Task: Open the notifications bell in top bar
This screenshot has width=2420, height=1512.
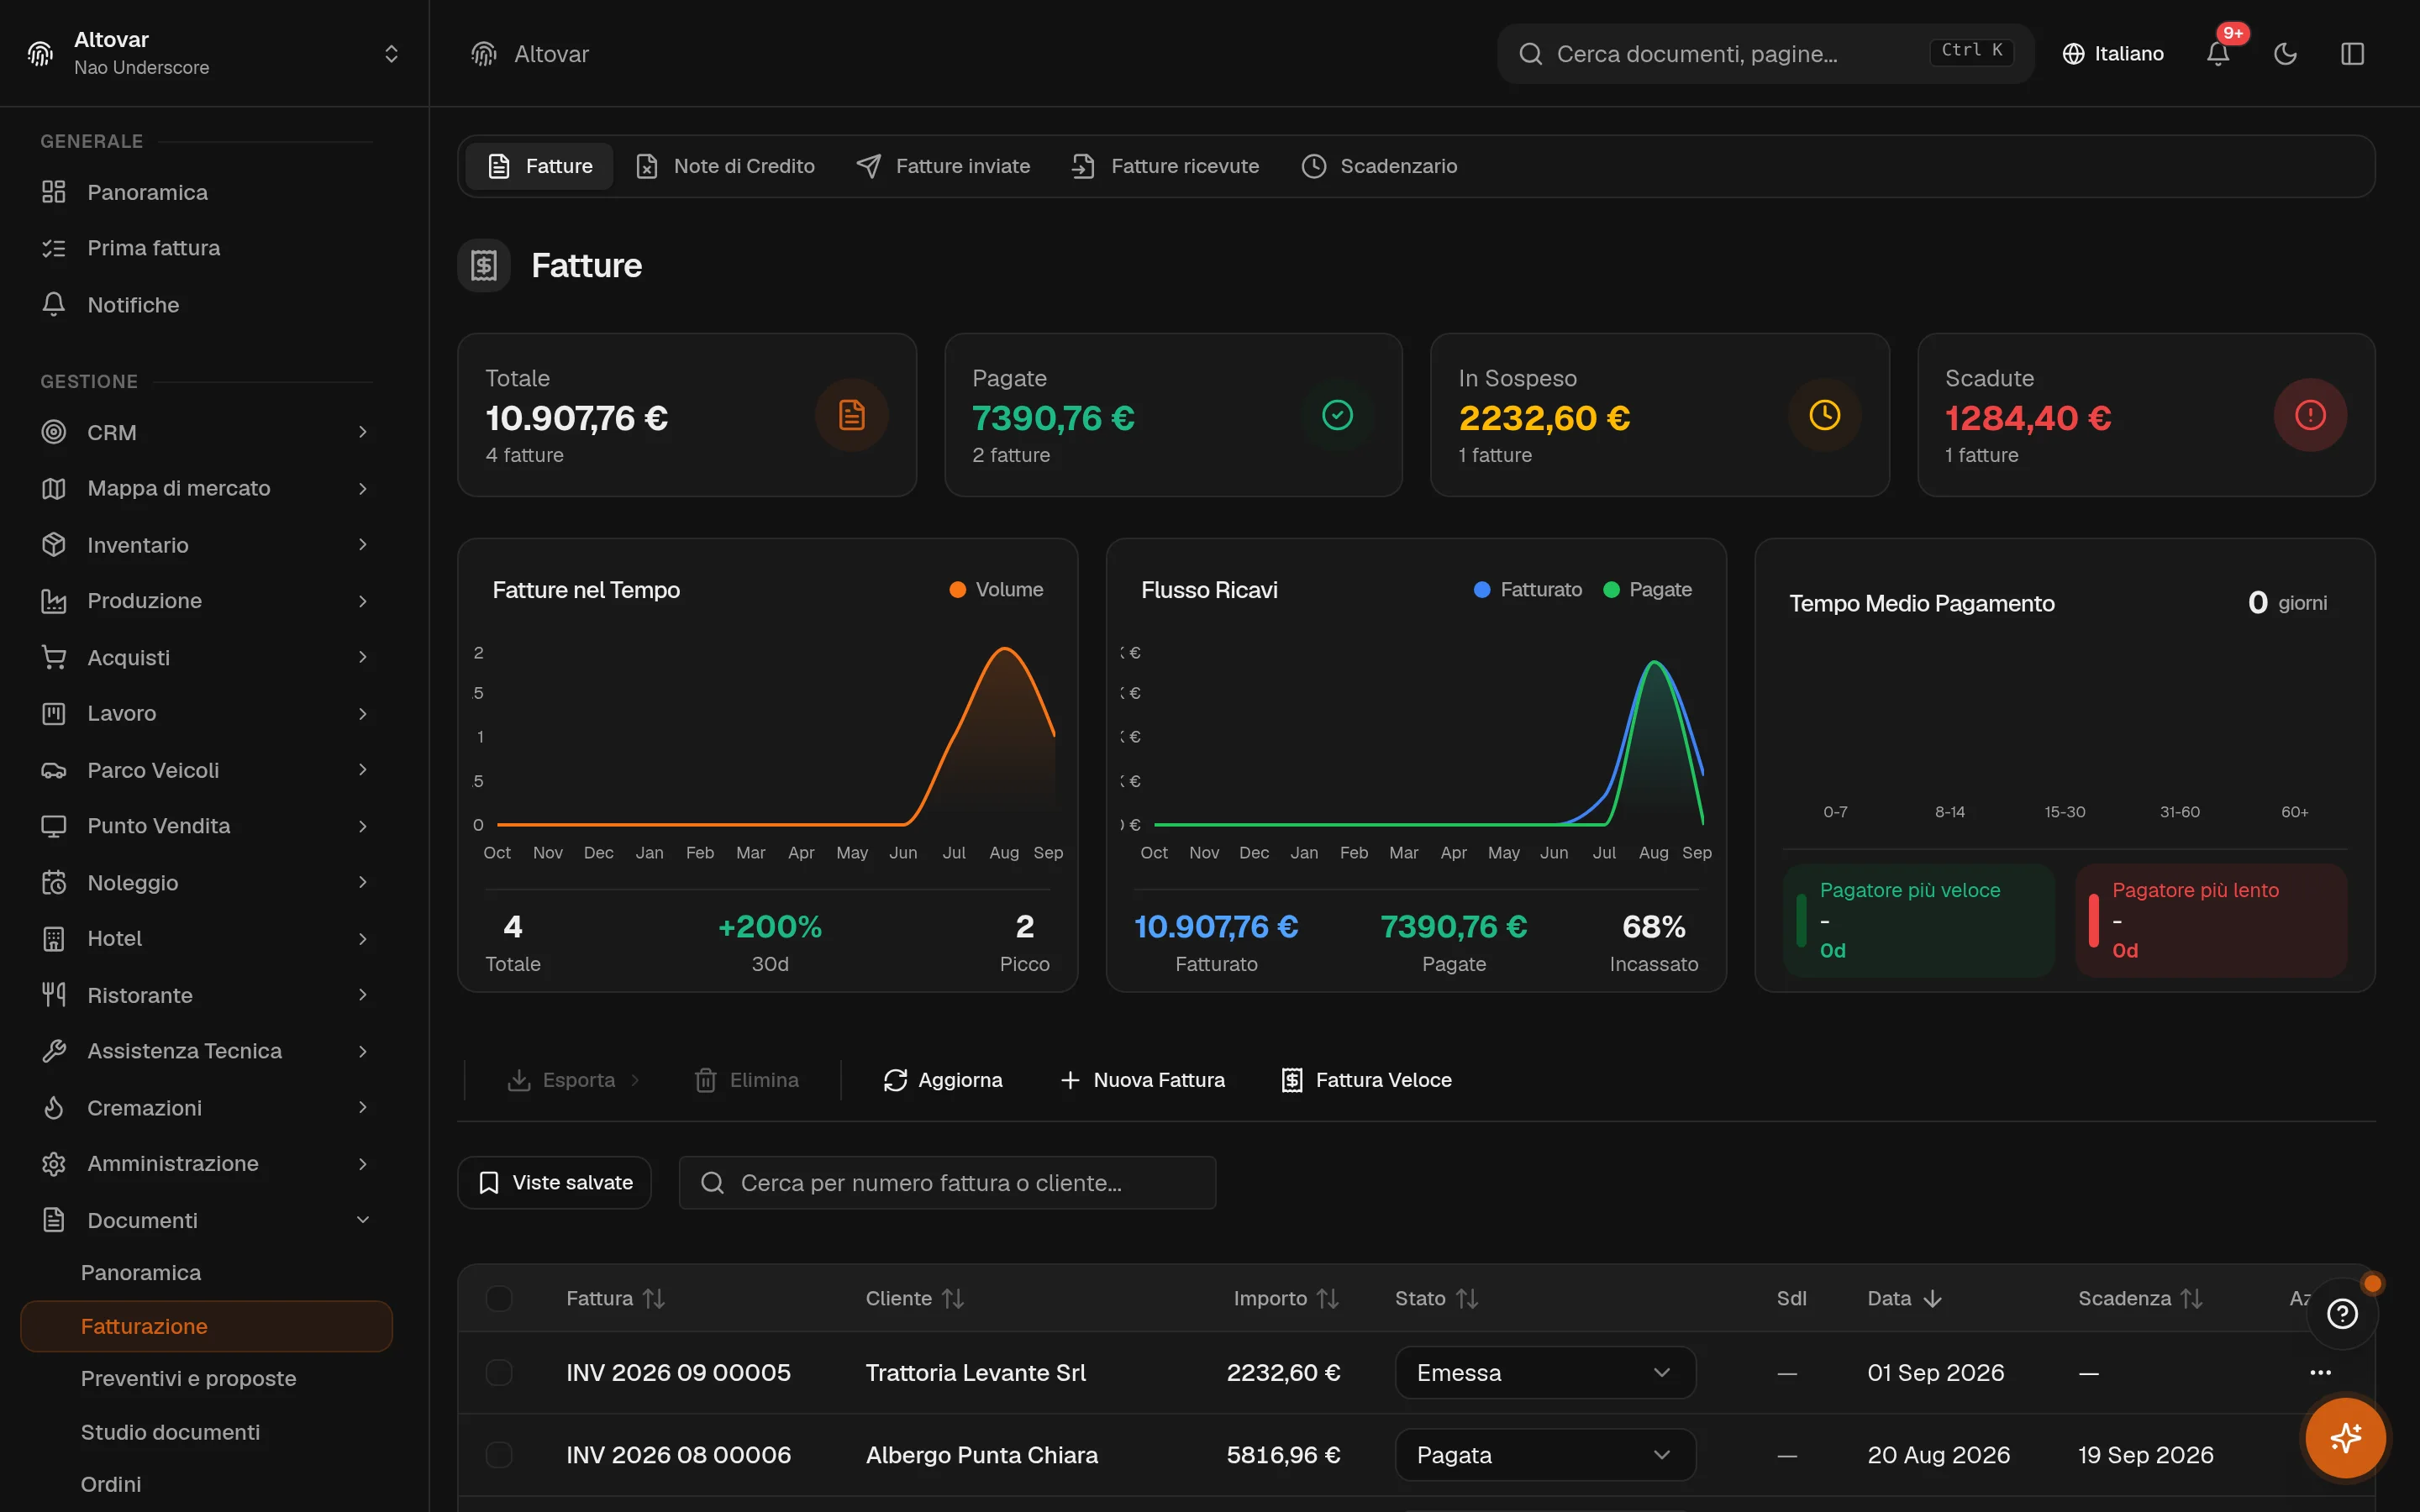Action: tap(2217, 54)
